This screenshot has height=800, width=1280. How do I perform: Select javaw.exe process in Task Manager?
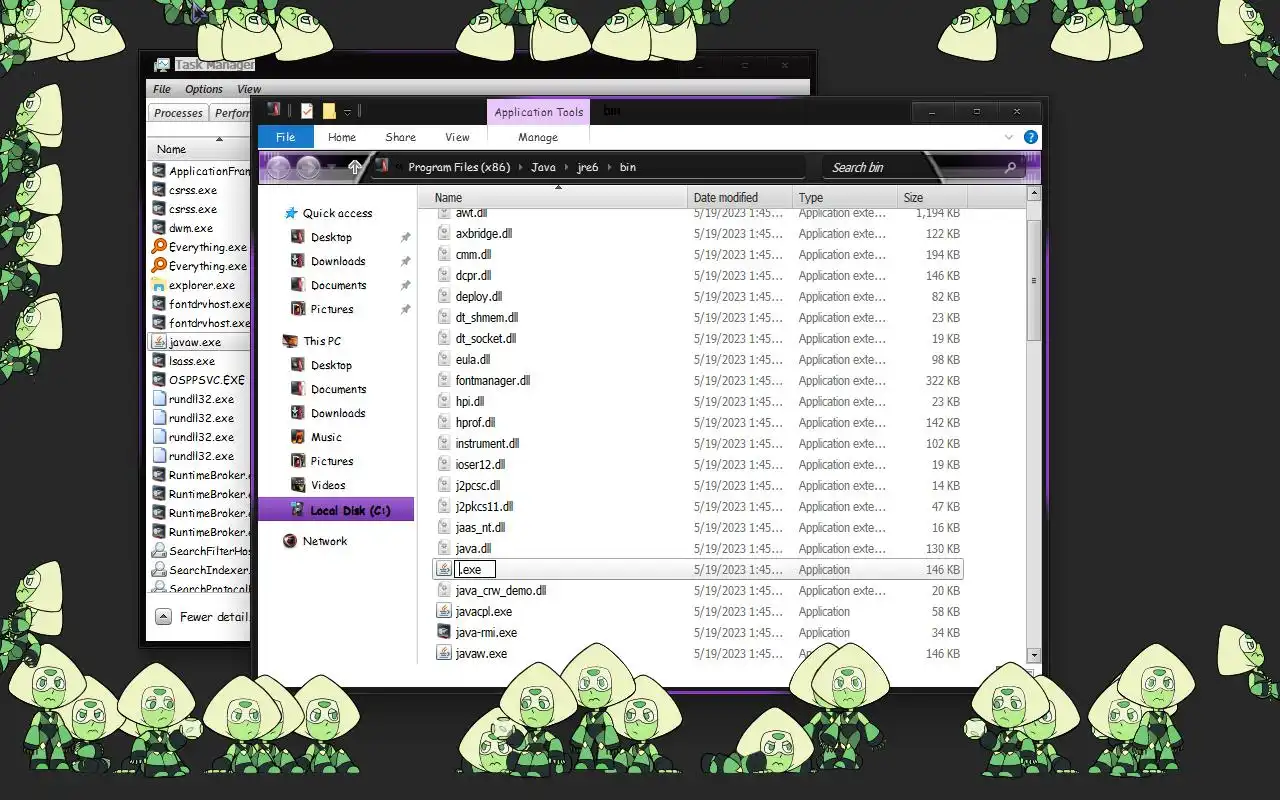(x=200, y=341)
